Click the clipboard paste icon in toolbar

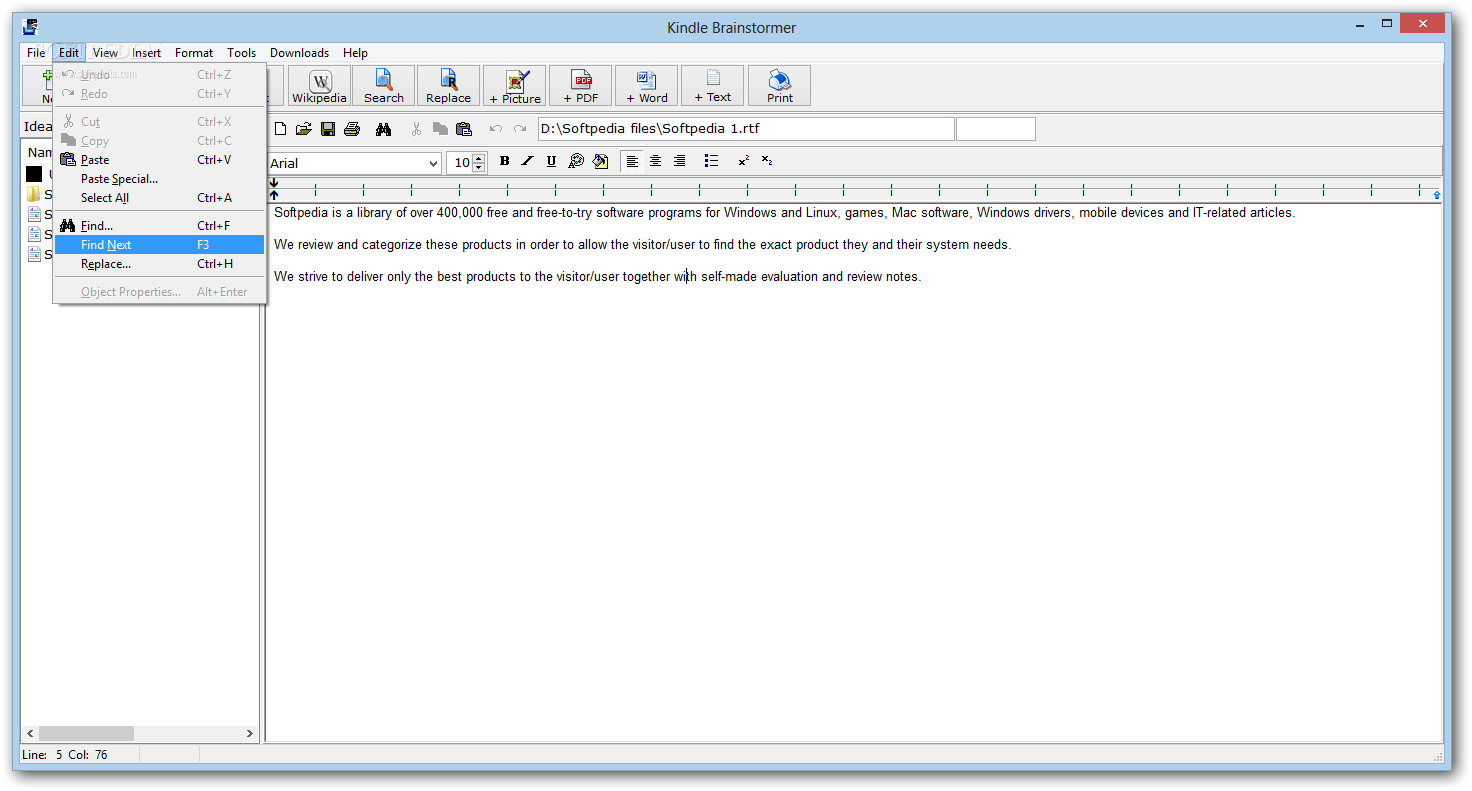pos(463,129)
